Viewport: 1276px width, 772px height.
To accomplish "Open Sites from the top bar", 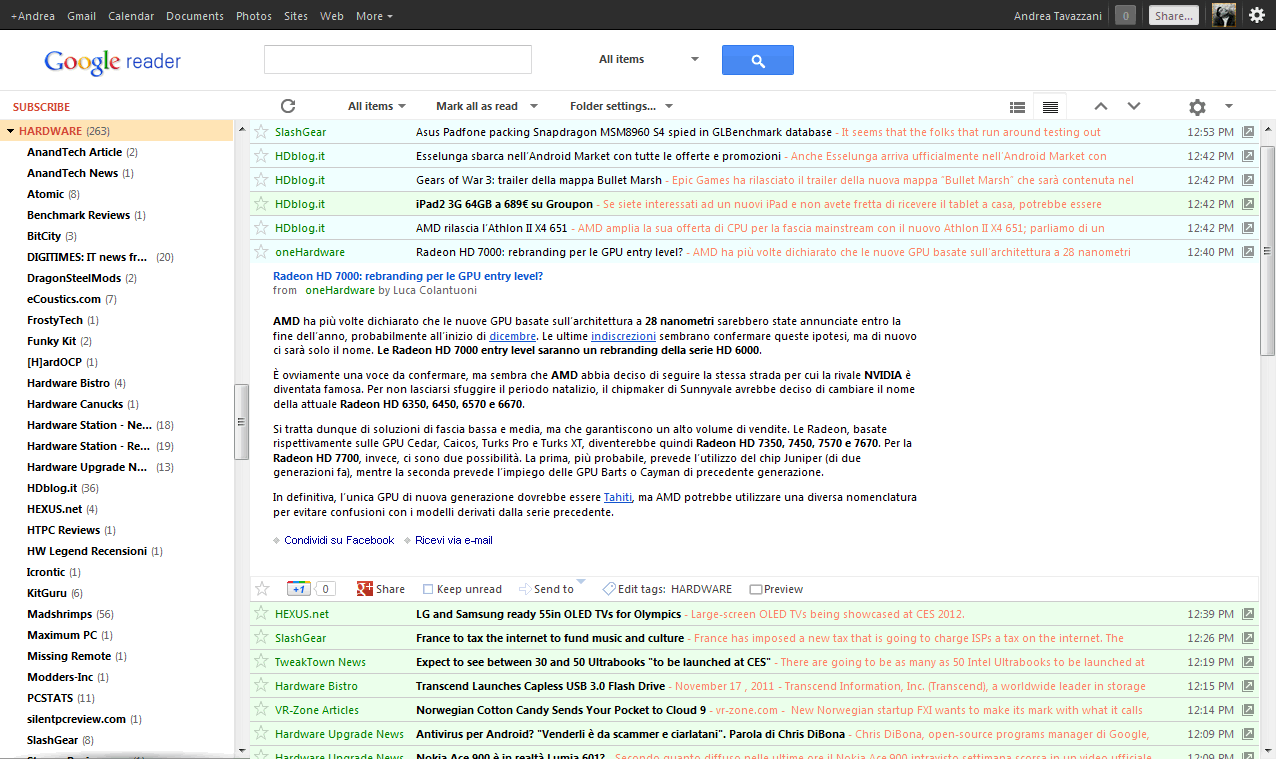I will 296,16.
